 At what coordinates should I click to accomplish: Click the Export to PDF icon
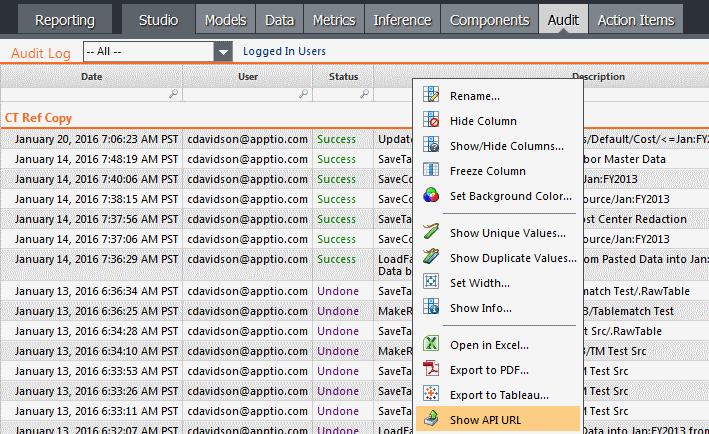pos(431,369)
